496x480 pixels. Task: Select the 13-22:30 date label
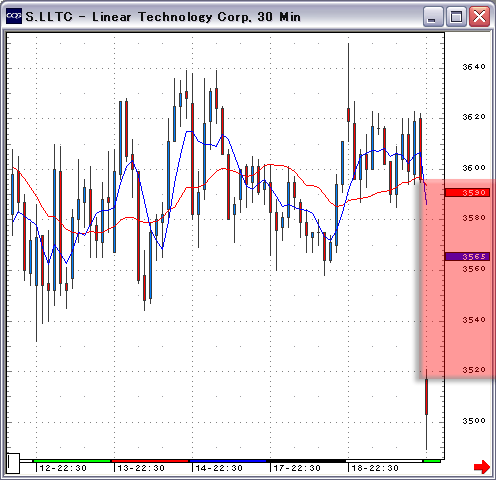pos(141,468)
